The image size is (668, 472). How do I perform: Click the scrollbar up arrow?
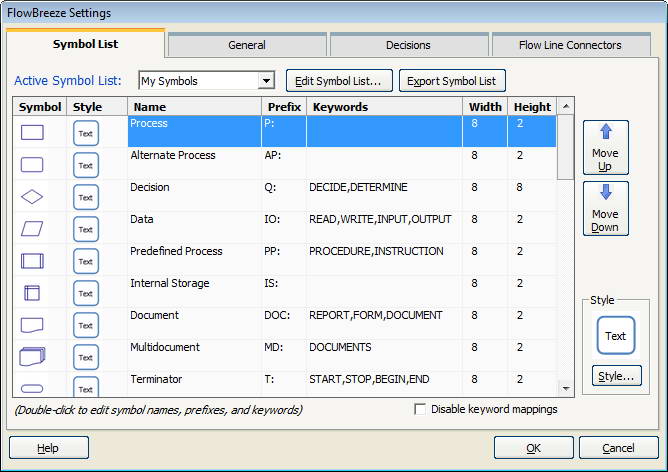[x=566, y=106]
